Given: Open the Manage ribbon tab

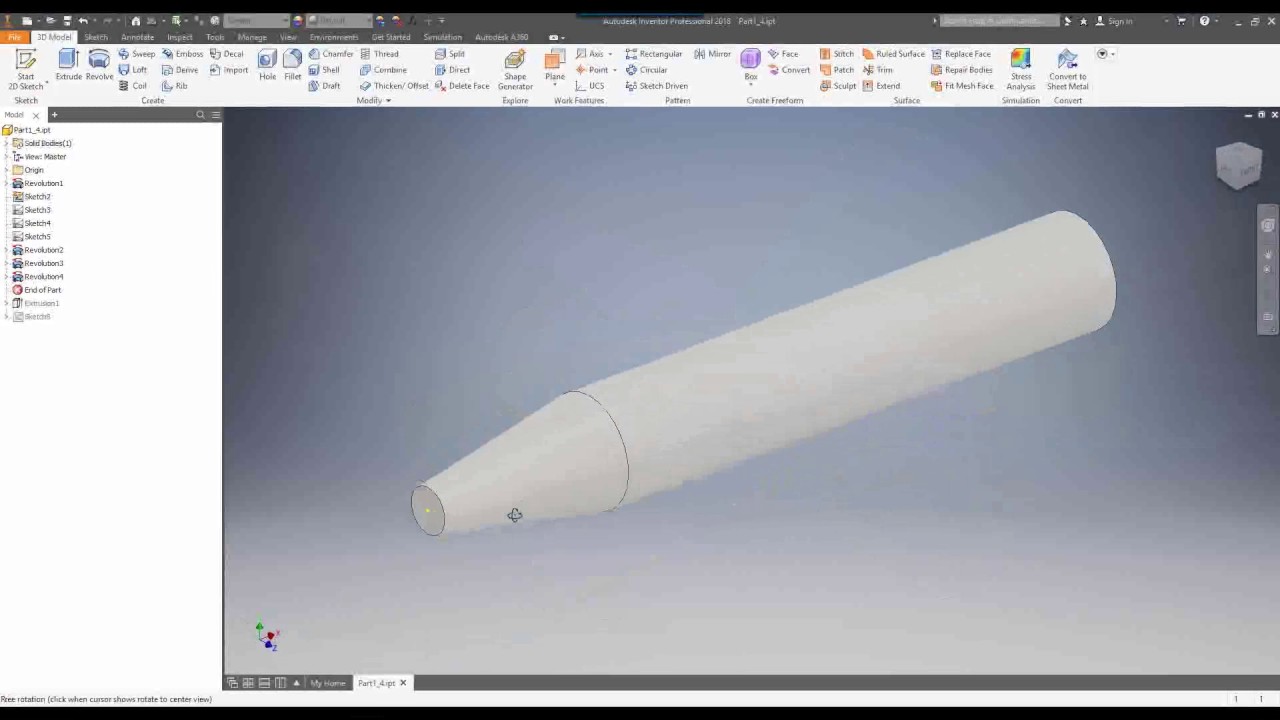Looking at the screenshot, I should pyautogui.click(x=252, y=37).
